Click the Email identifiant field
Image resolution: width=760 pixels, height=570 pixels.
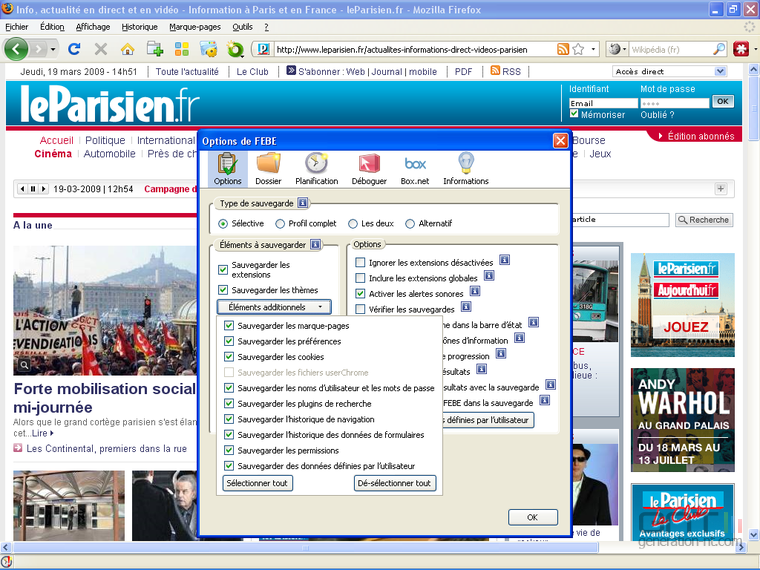pos(603,103)
